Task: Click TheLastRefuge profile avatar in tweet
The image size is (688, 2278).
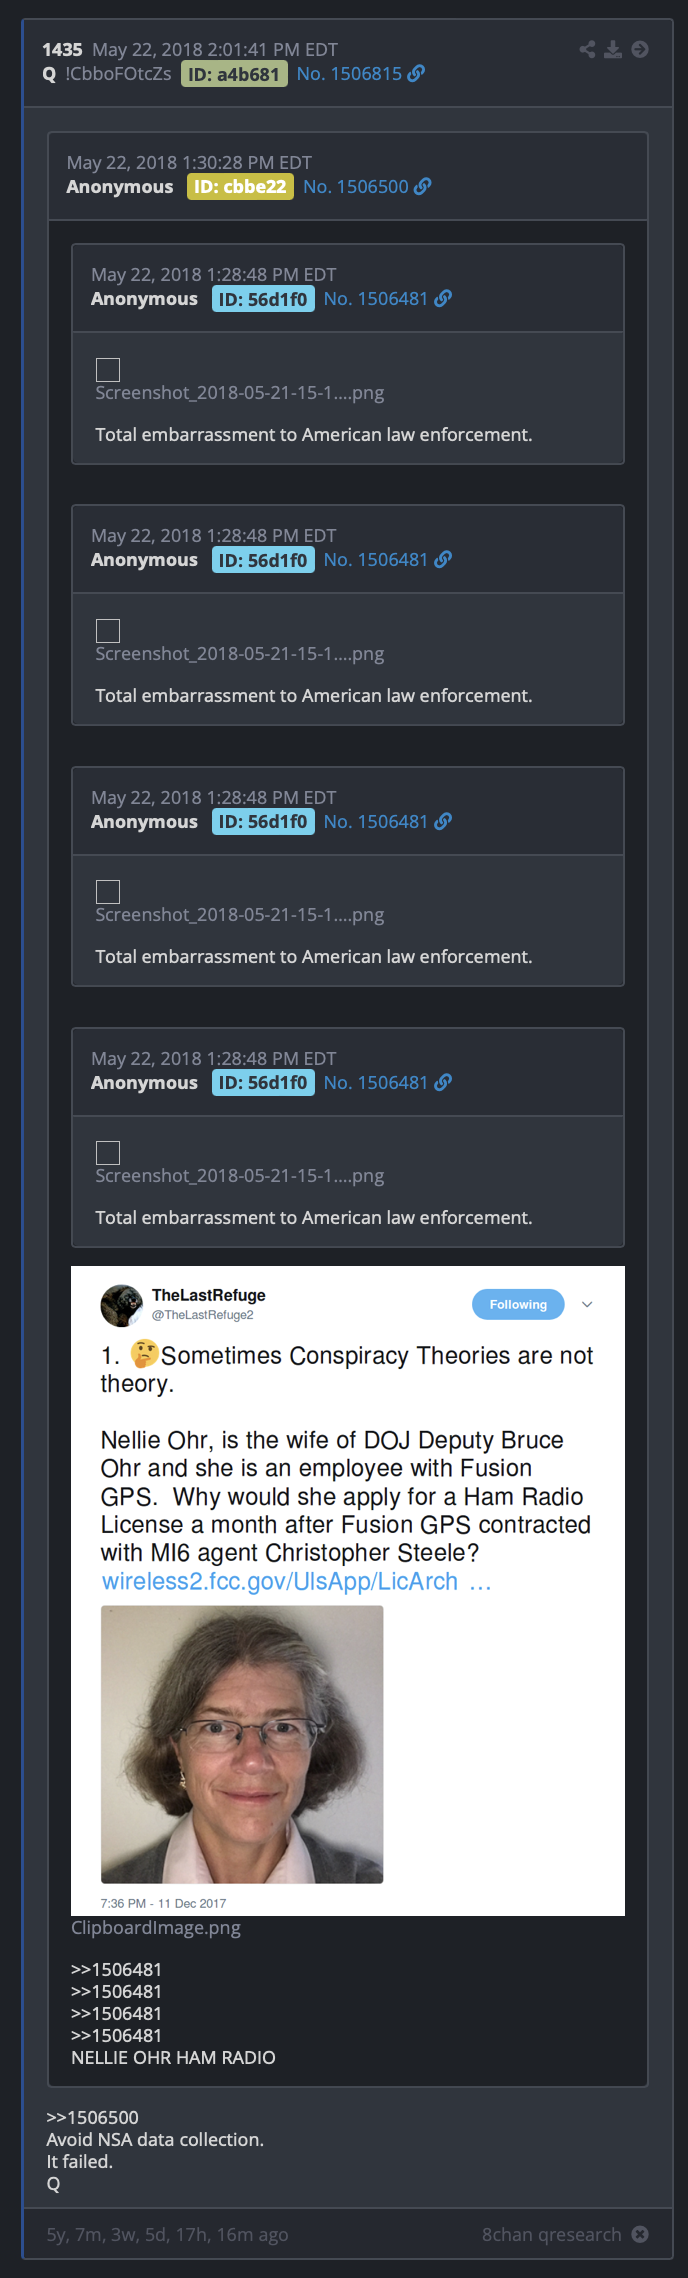Action: pos(122,1305)
